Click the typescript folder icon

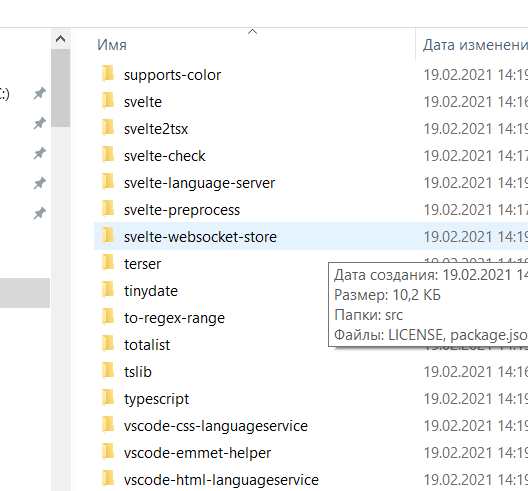pos(108,398)
